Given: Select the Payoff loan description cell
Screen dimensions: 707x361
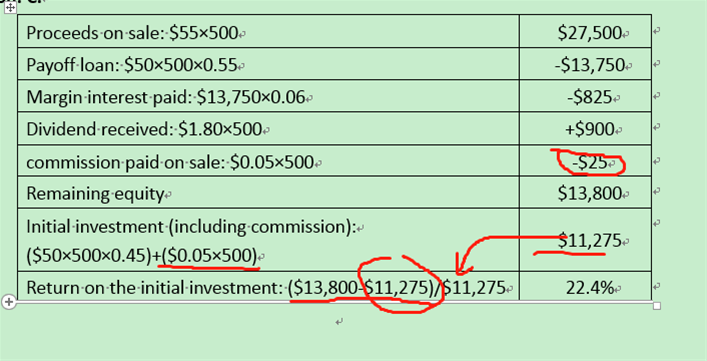Looking at the screenshot, I should click(268, 64).
